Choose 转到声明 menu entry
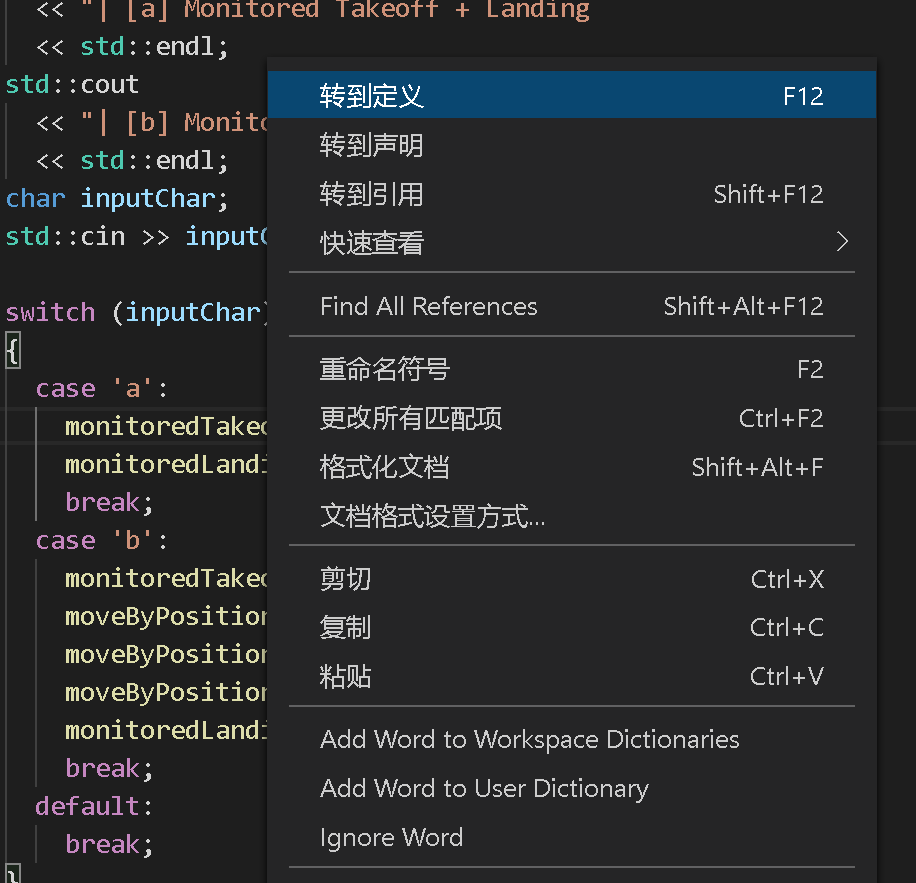 pyautogui.click(x=571, y=145)
